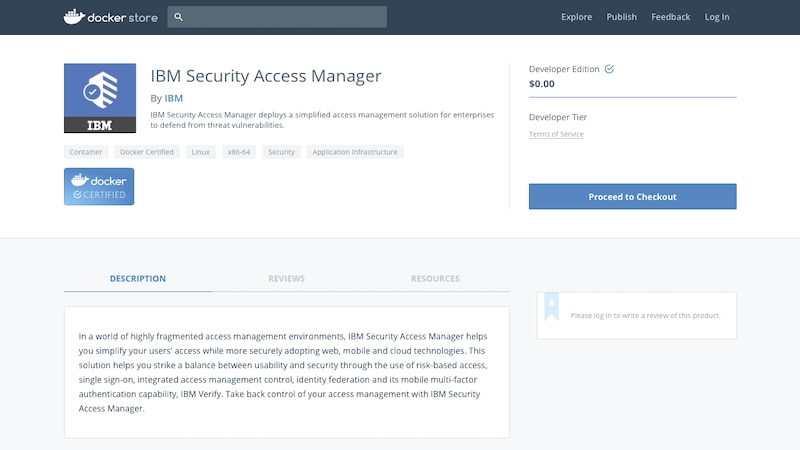Click the Docker Store whale logo
800x450 pixels.
pos(111,17)
